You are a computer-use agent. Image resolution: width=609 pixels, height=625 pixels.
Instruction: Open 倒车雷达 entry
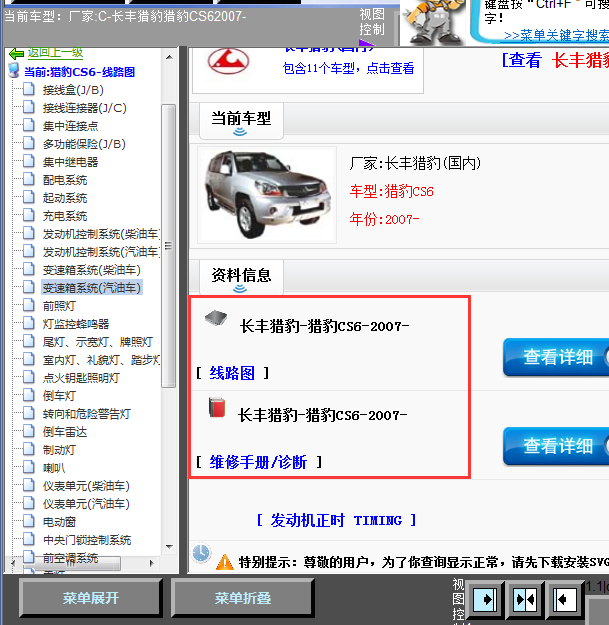point(65,432)
